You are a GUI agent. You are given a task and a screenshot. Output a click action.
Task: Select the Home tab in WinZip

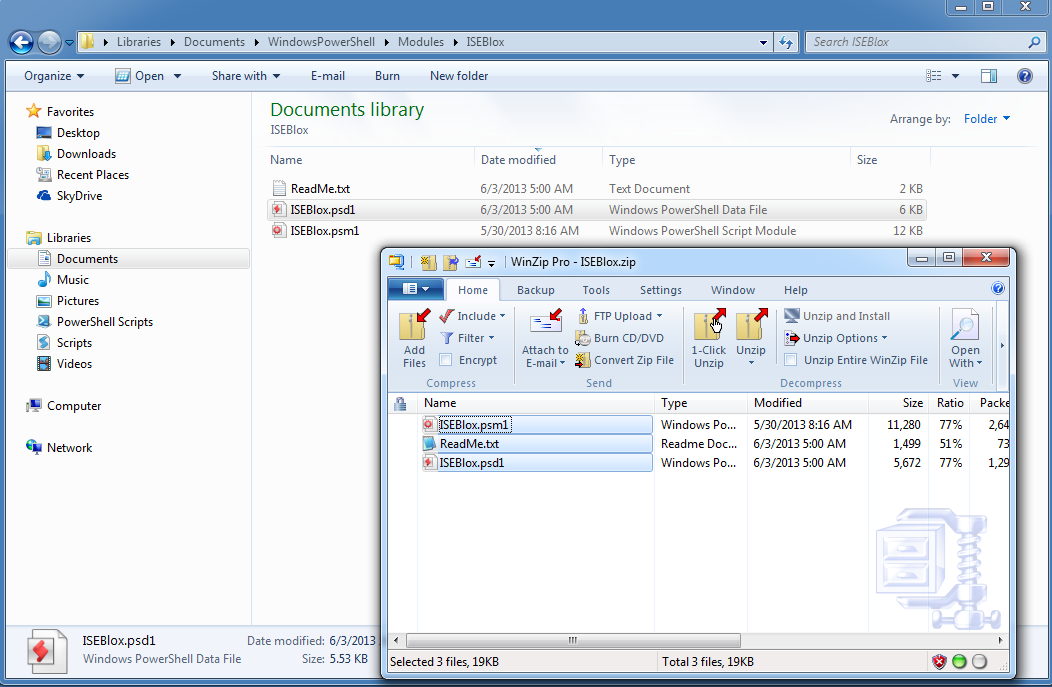pos(473,290)
